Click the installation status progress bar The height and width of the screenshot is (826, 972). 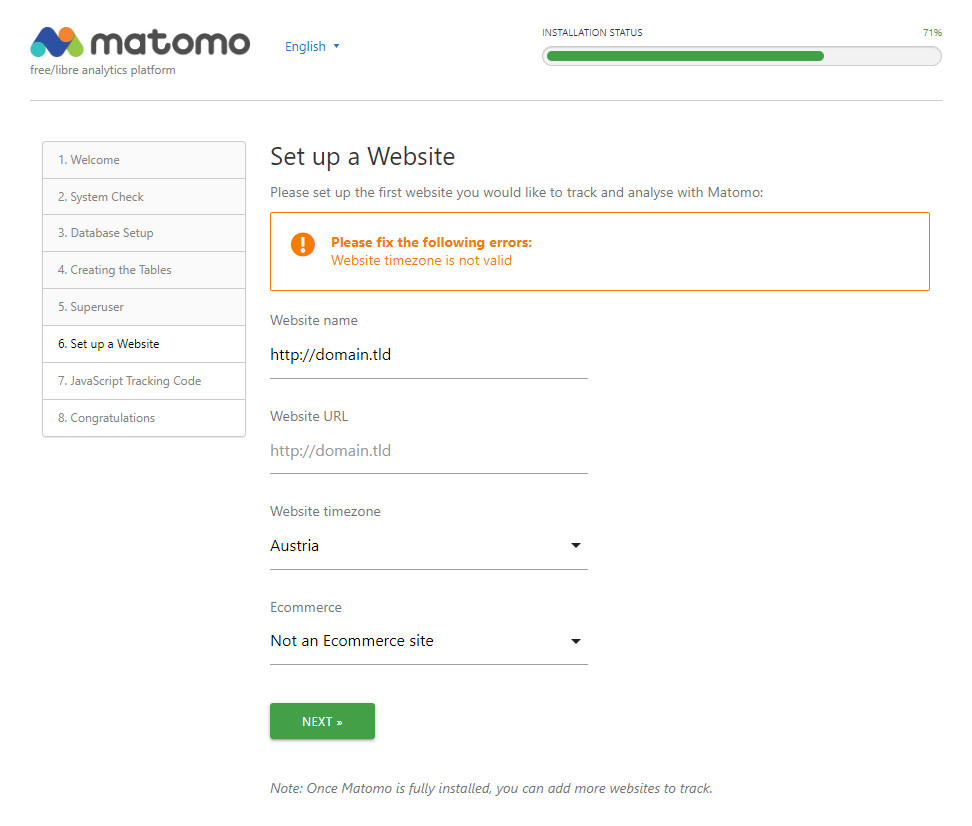[x=741, y=56]
